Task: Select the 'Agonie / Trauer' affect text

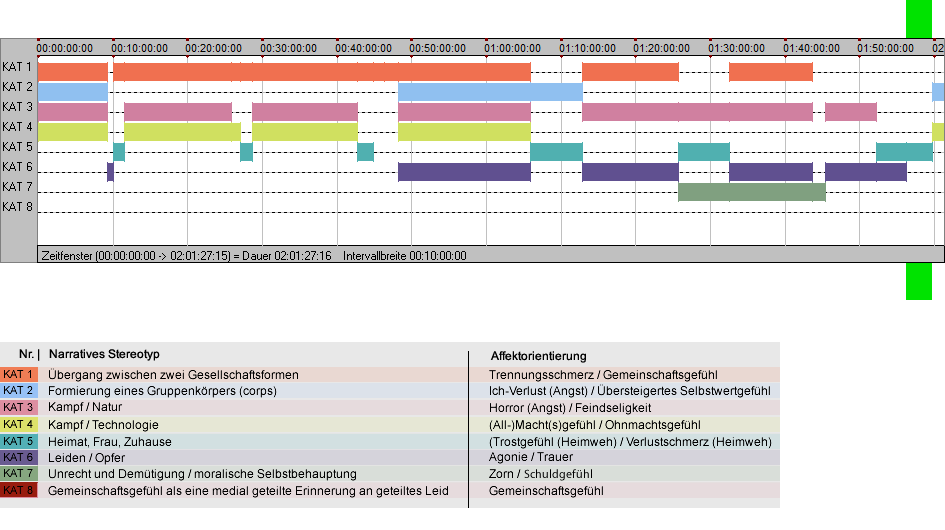Action: click(x=531, y=457)
